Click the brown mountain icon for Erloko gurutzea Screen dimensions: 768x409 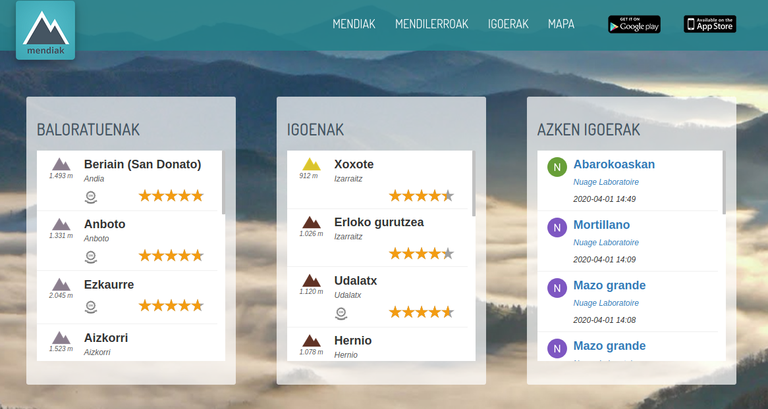click(x=311, y=222)
